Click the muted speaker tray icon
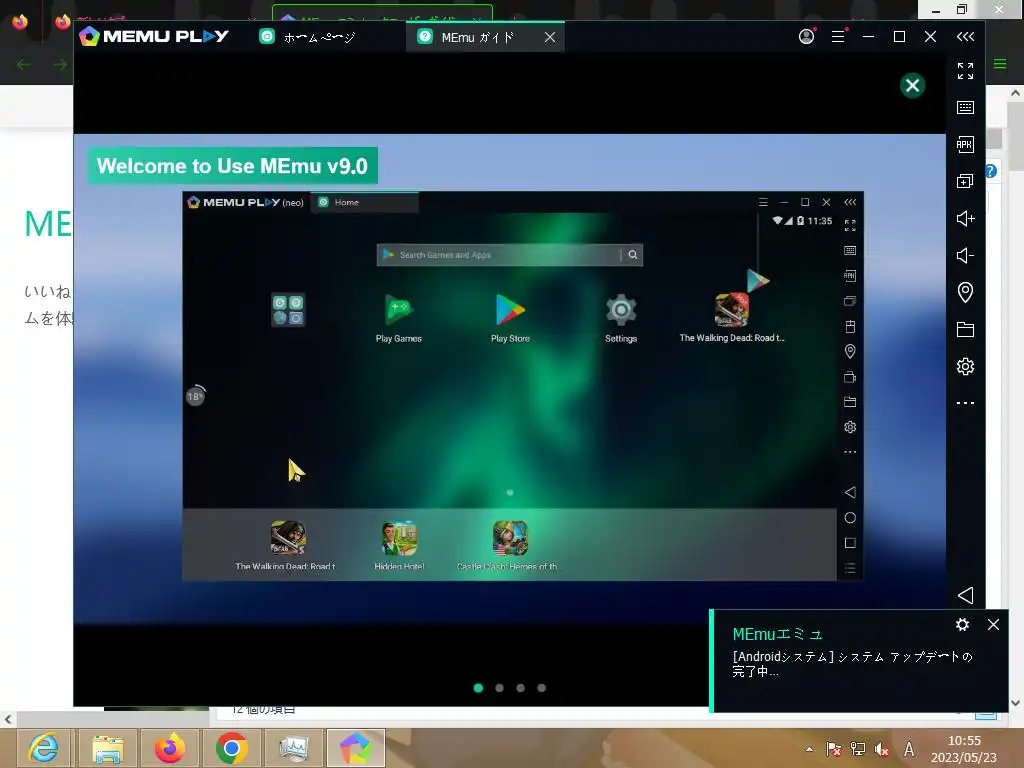The width and height of the screenshot is (1024, 768). click(882, 750)
